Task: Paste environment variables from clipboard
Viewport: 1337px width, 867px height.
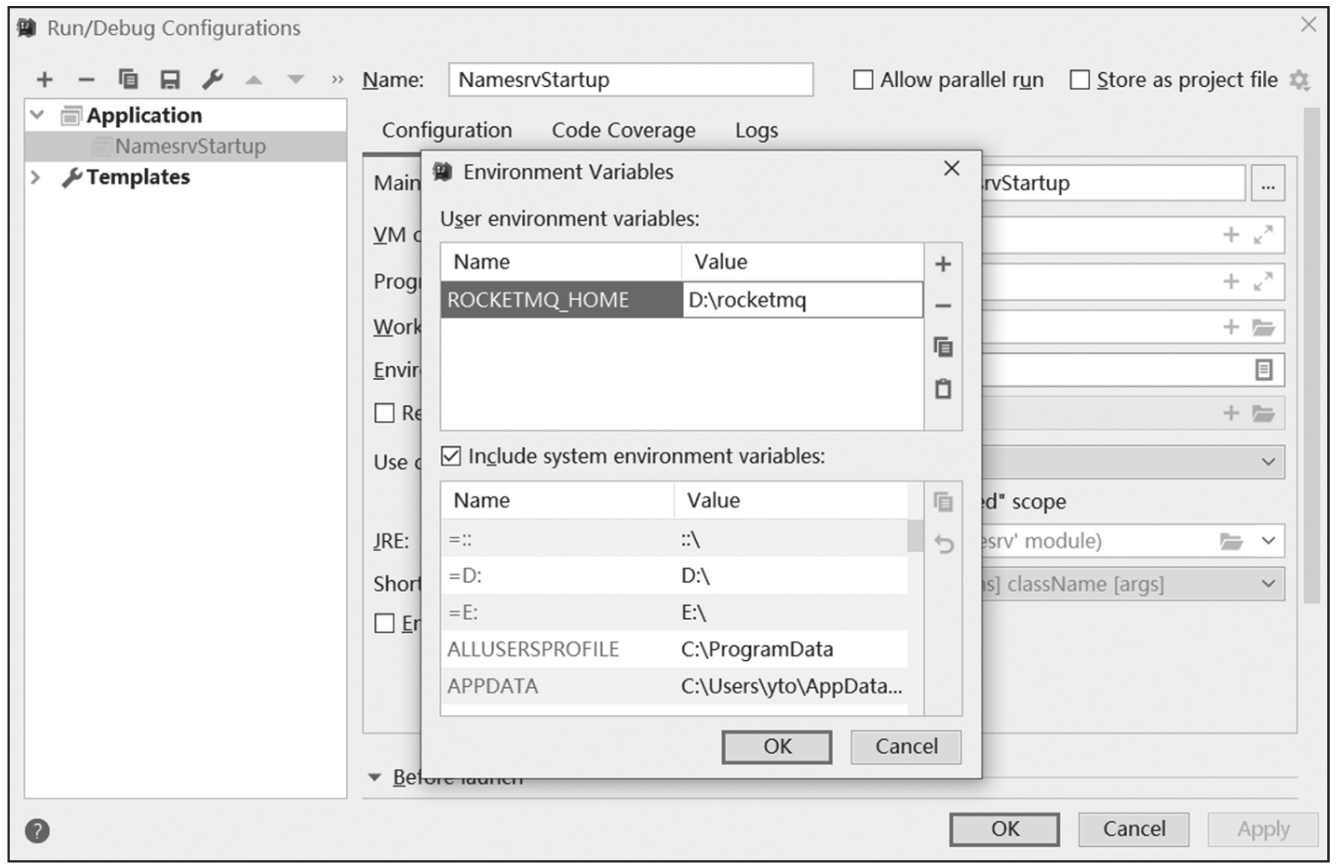Action: click(x=942, y=389)
